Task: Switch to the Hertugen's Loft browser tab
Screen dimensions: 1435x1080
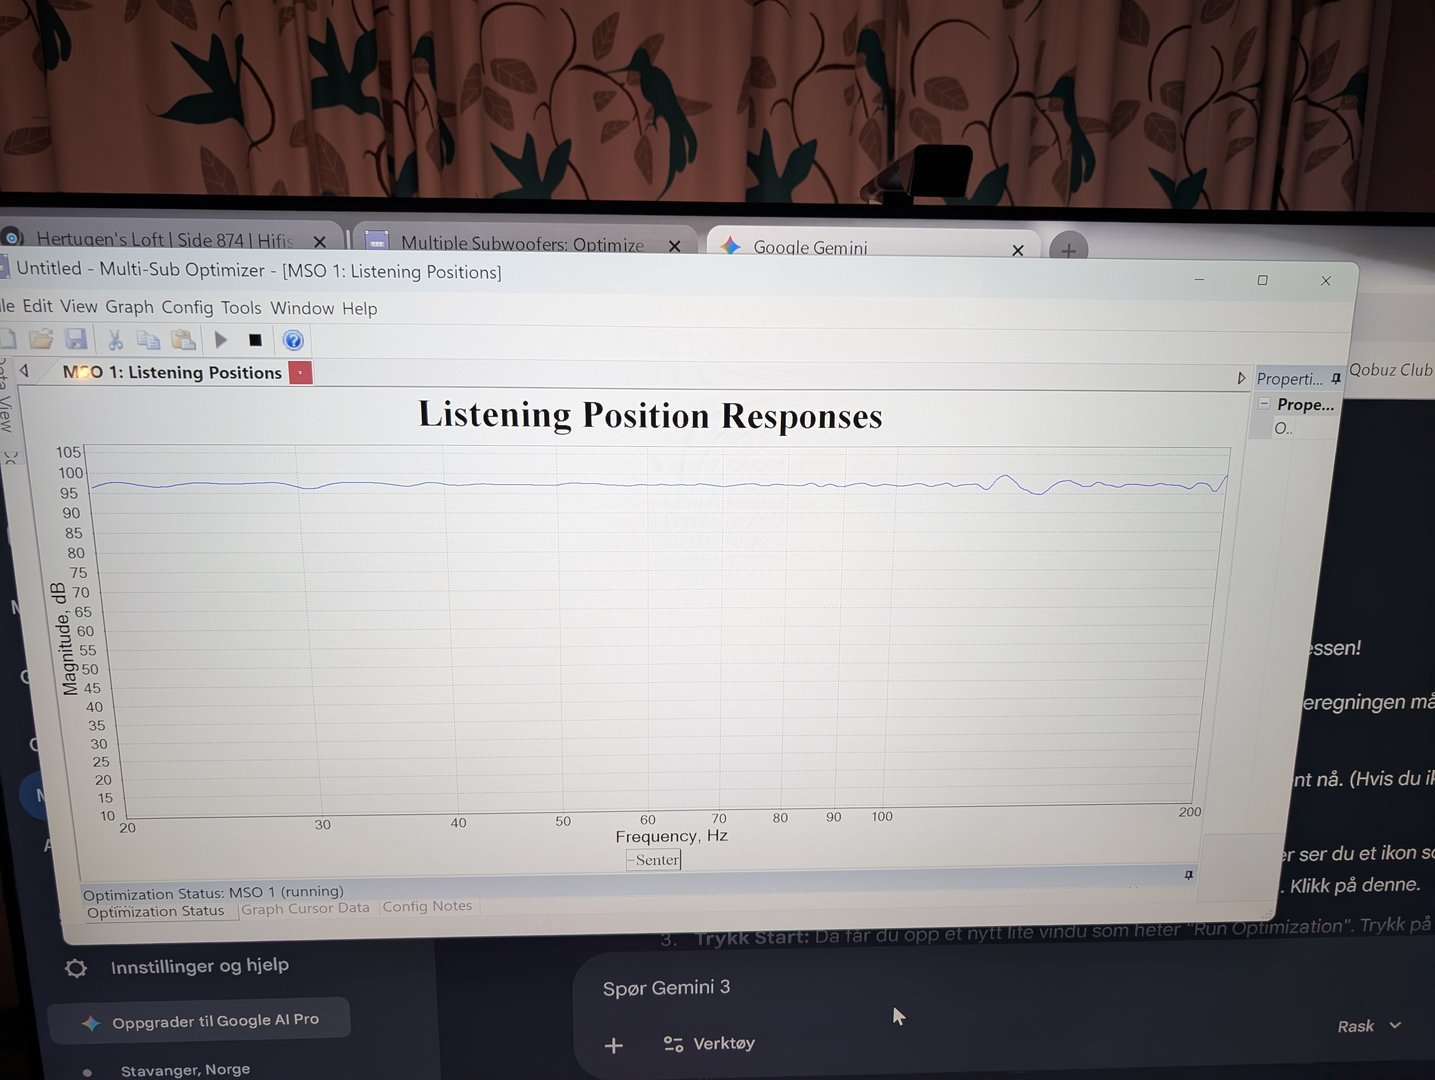Action: 166,239
